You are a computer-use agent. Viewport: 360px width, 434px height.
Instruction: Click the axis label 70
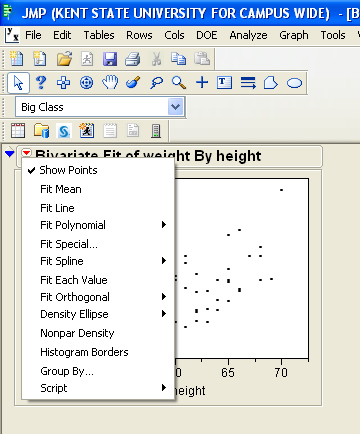(x=281, y=372)
